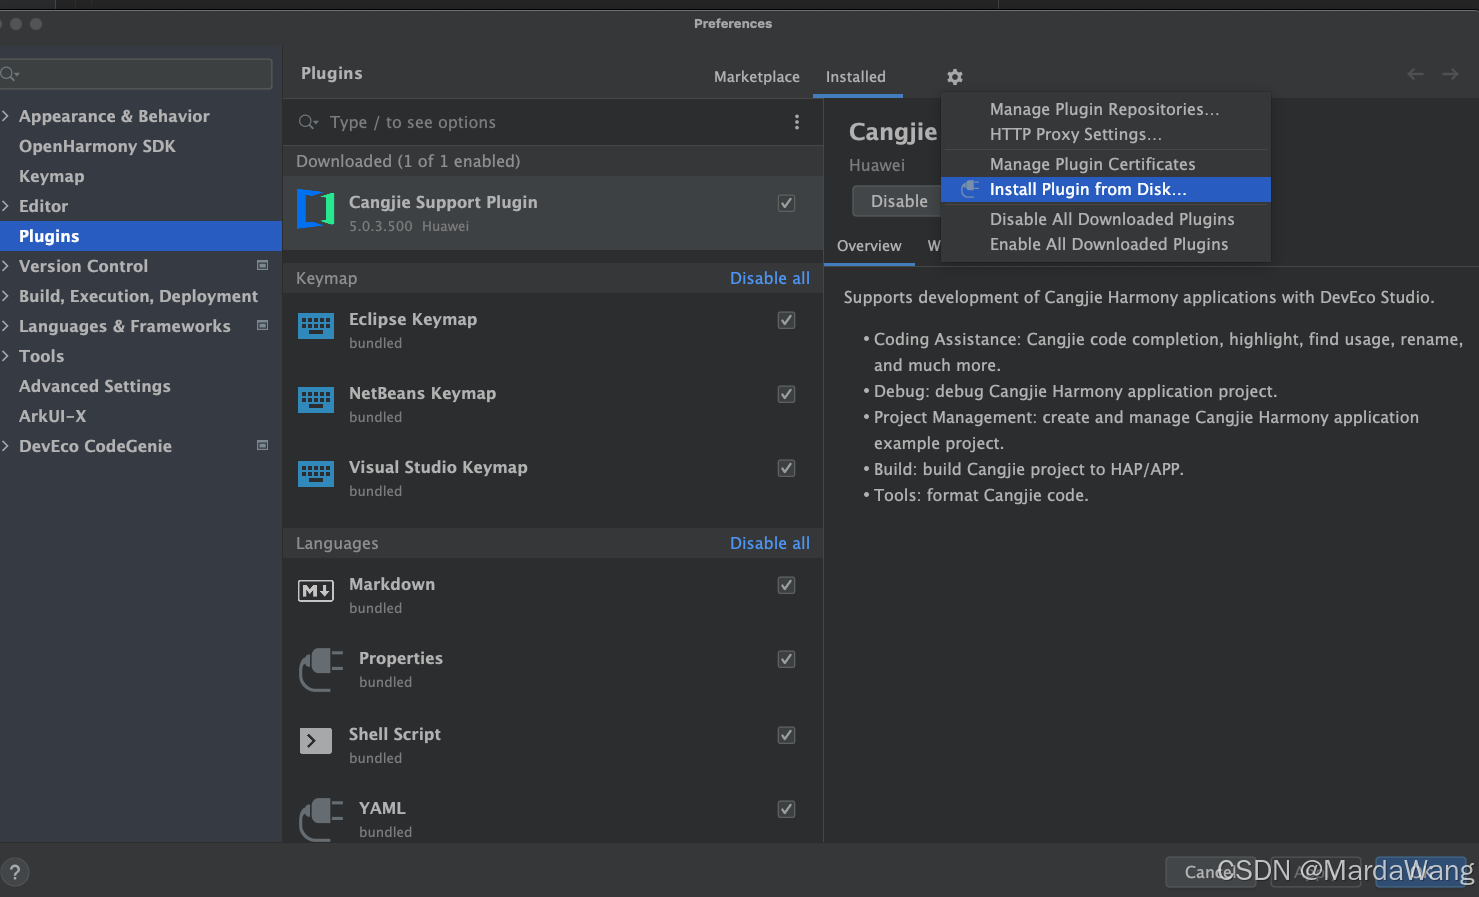Select Install Plugin from Disk menu item
Screen dimensions: 1479x897
(x=1087, y=190)
